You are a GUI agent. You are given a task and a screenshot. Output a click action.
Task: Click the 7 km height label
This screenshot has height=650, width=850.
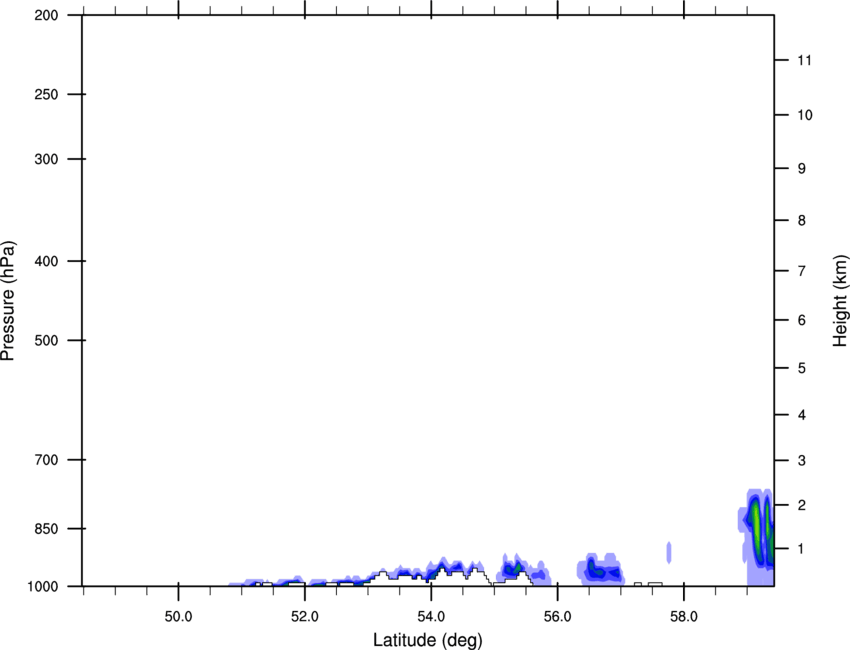pyautogui.click(x=802, y=271)
